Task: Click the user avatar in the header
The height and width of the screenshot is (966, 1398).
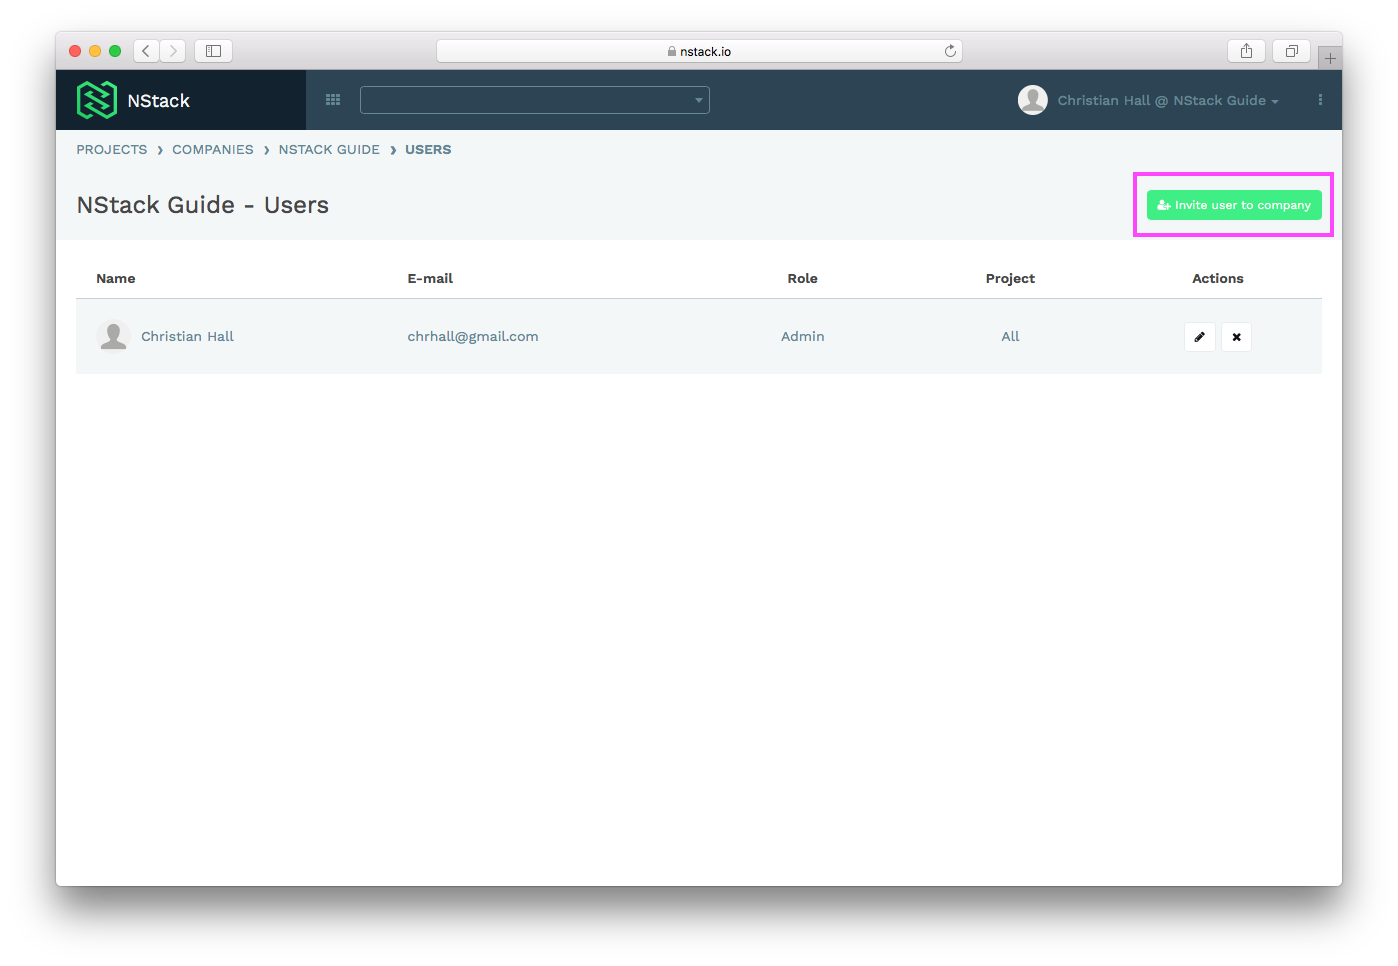Action: (1033, 100)
